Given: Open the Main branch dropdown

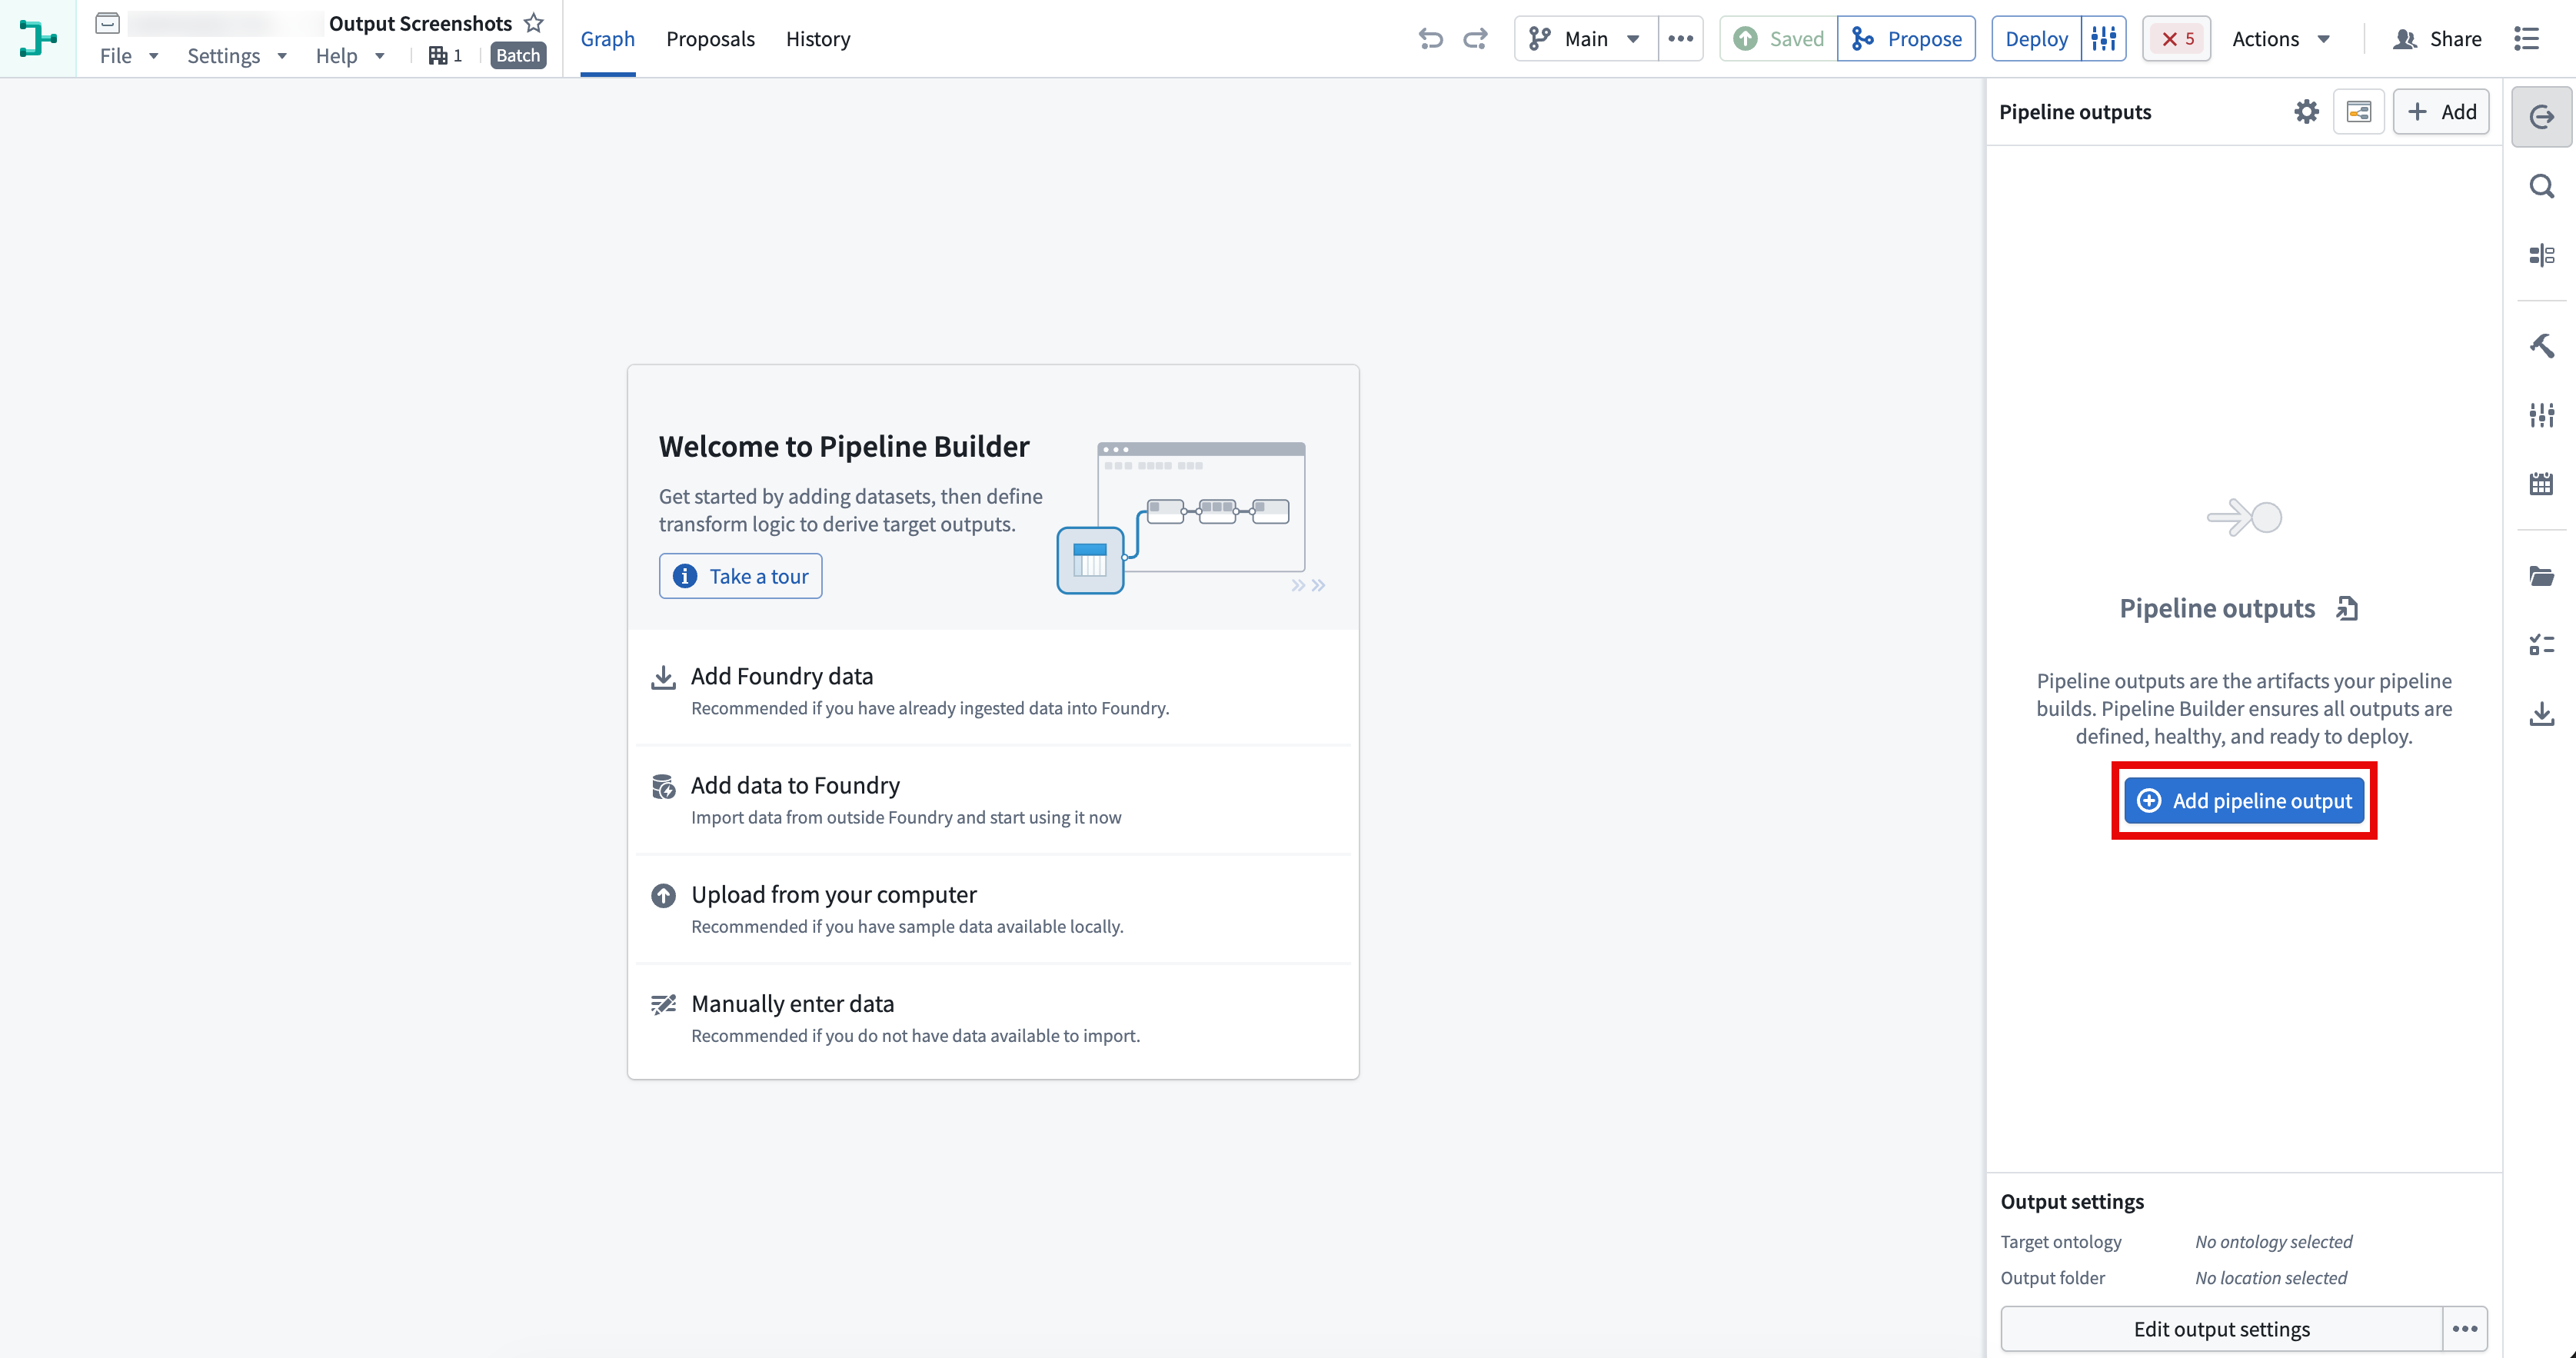Looking at the screenshot, I should 1586,39.
